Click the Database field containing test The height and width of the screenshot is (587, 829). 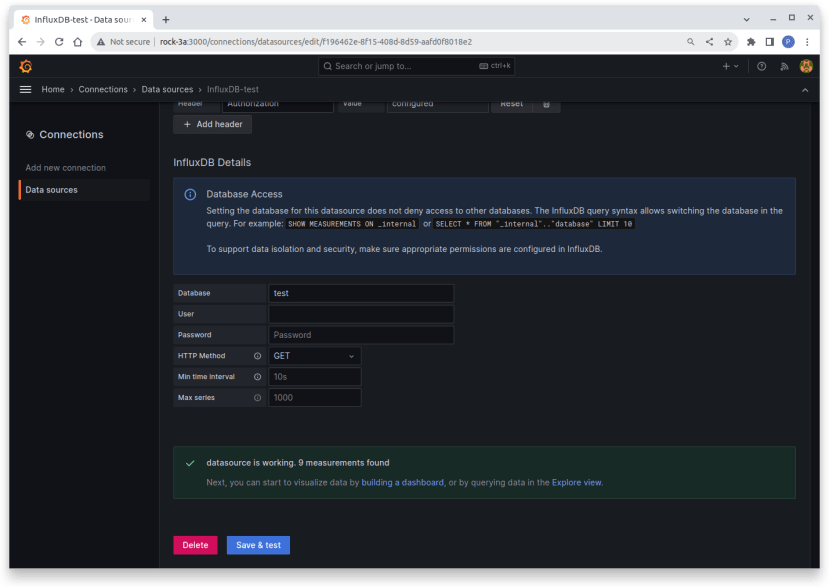tap(361, 294)
